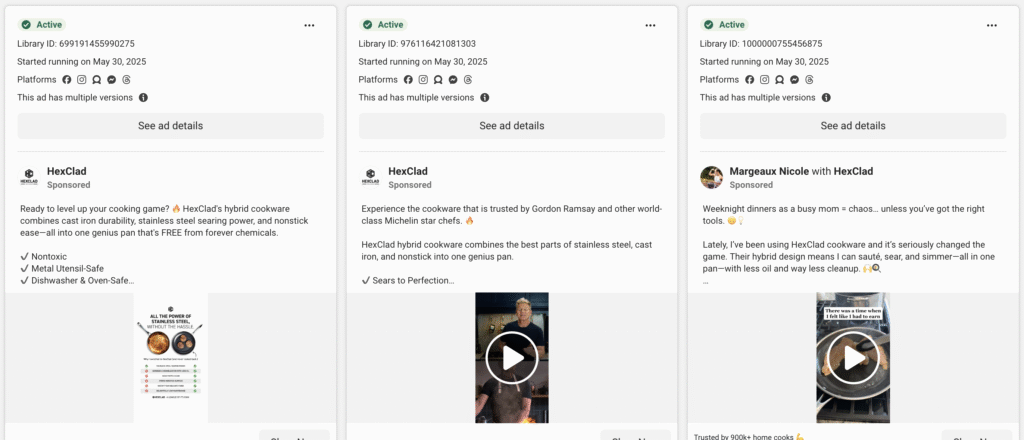Click Threads platform icon in ad 699191455990275
This screenshot has height=440, width=1024.
126,80
